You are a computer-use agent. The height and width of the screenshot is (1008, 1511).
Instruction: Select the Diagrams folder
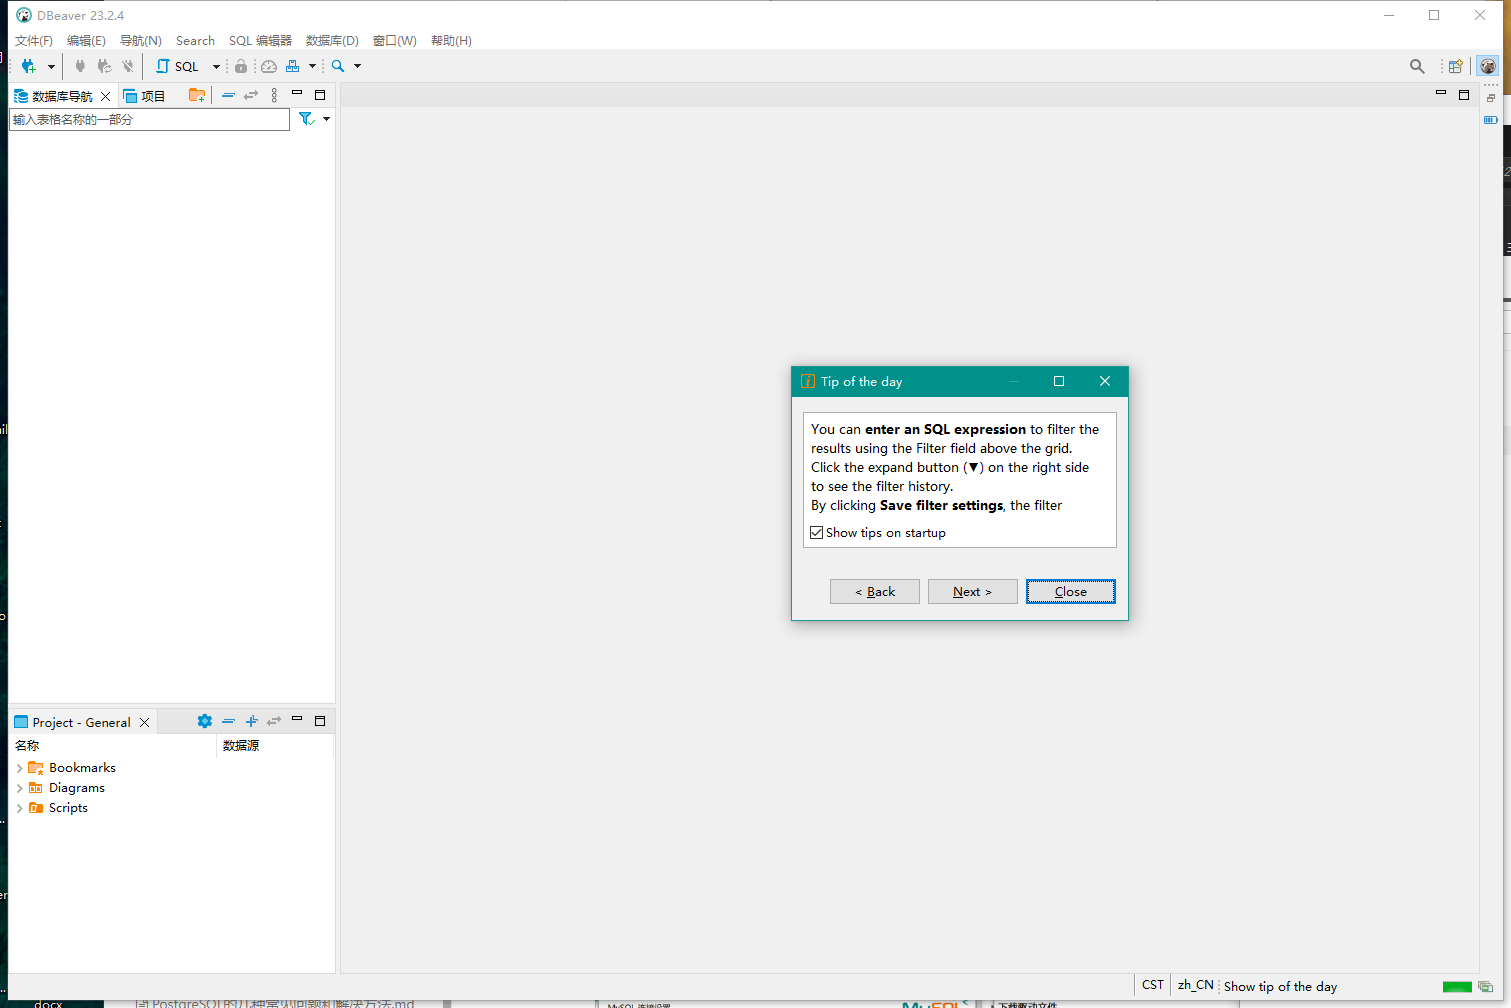pyautogui.click(x=77, y=788)
